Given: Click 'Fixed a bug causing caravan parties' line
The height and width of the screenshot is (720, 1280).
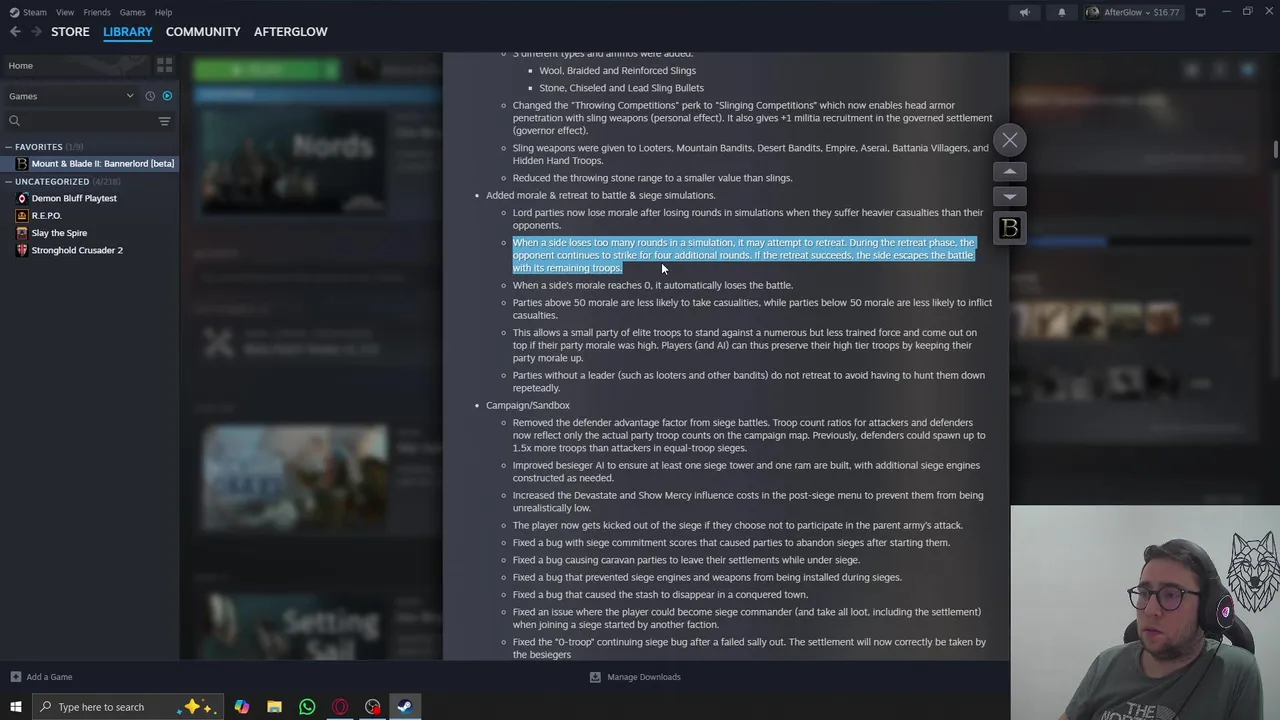Looking at the screenshot, I should tap(686, 560).
